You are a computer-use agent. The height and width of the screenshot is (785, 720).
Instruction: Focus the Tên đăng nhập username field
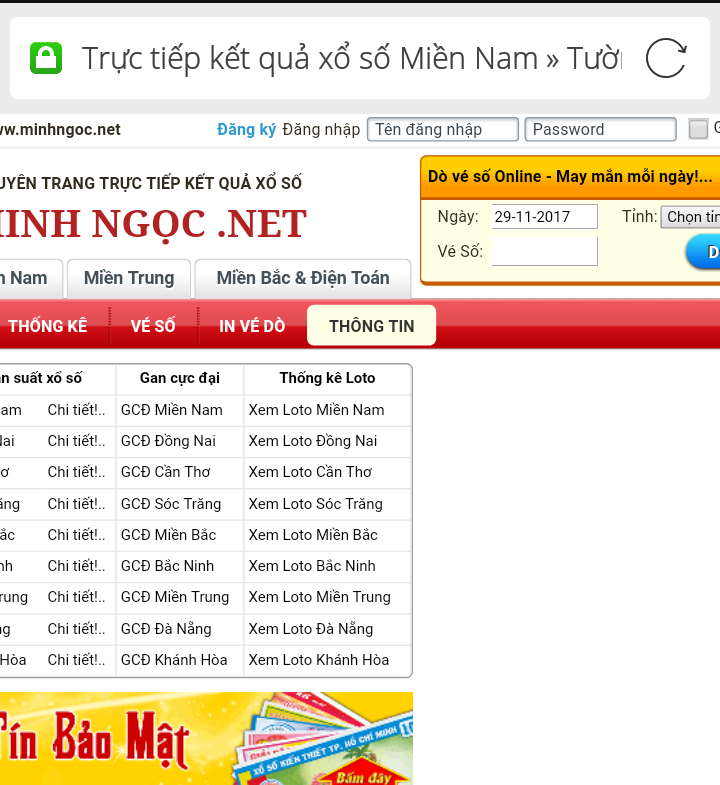(x=442, y=129)
